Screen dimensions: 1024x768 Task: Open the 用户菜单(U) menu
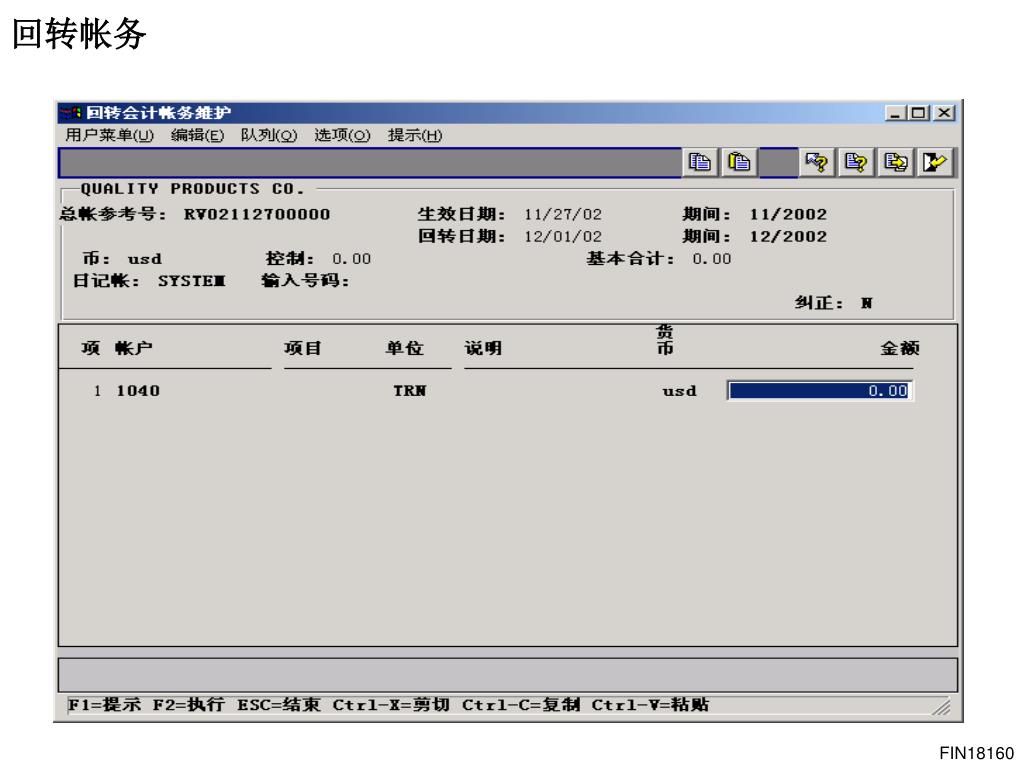(109, 136)
